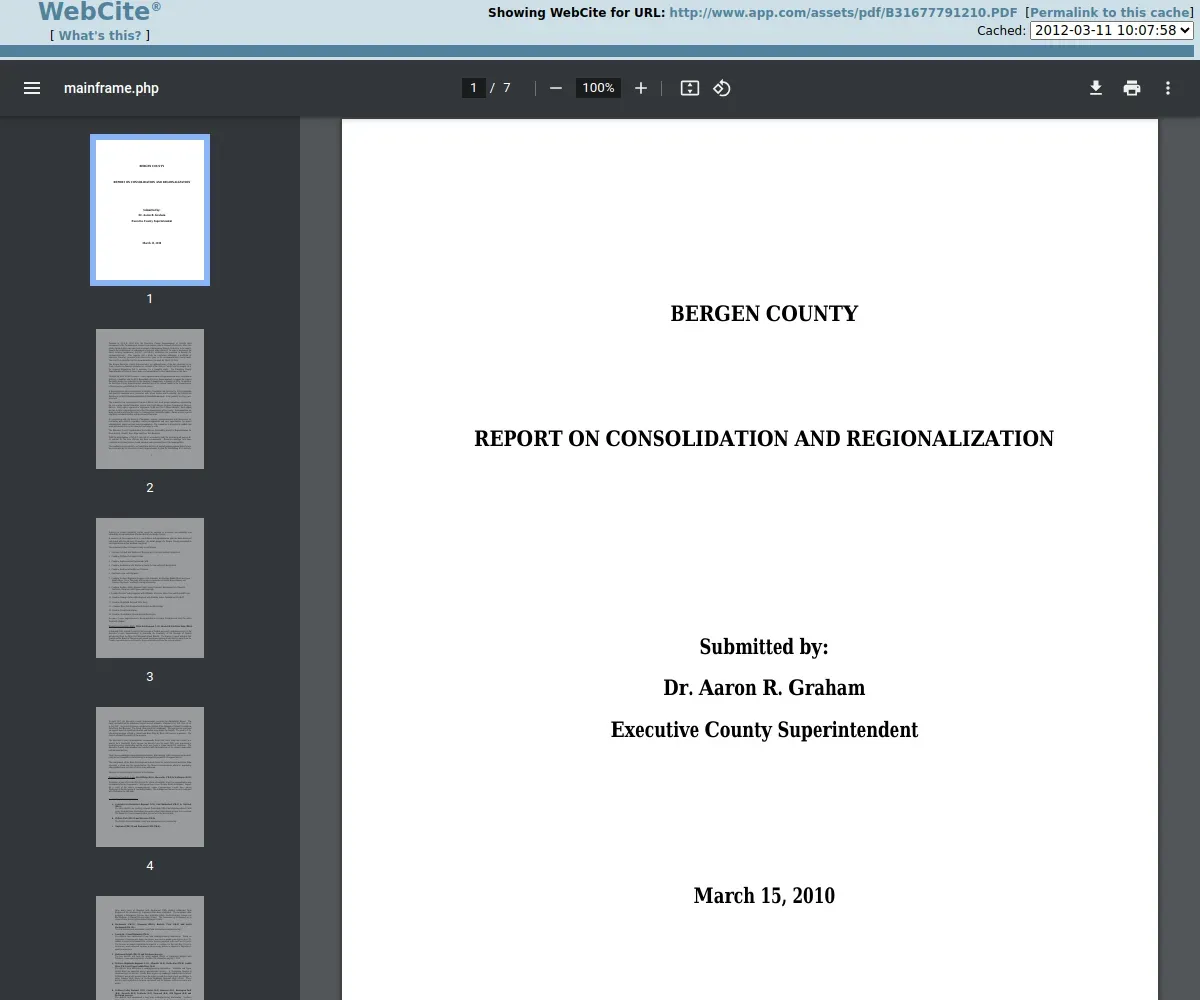Select page 4 thumbnail
This screenshot has width=1200, height=1000.
[x=150, y=777]
